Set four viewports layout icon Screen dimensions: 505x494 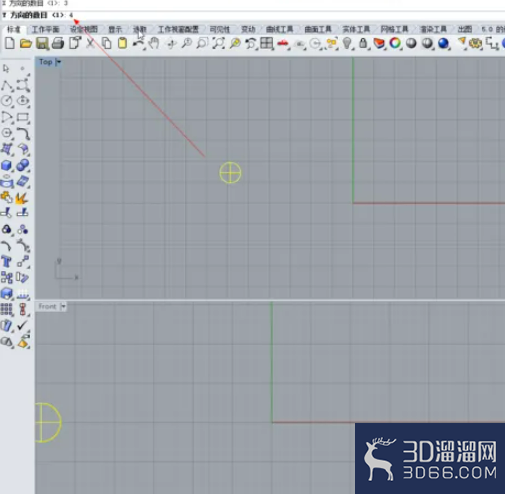(x=267, y=44)
